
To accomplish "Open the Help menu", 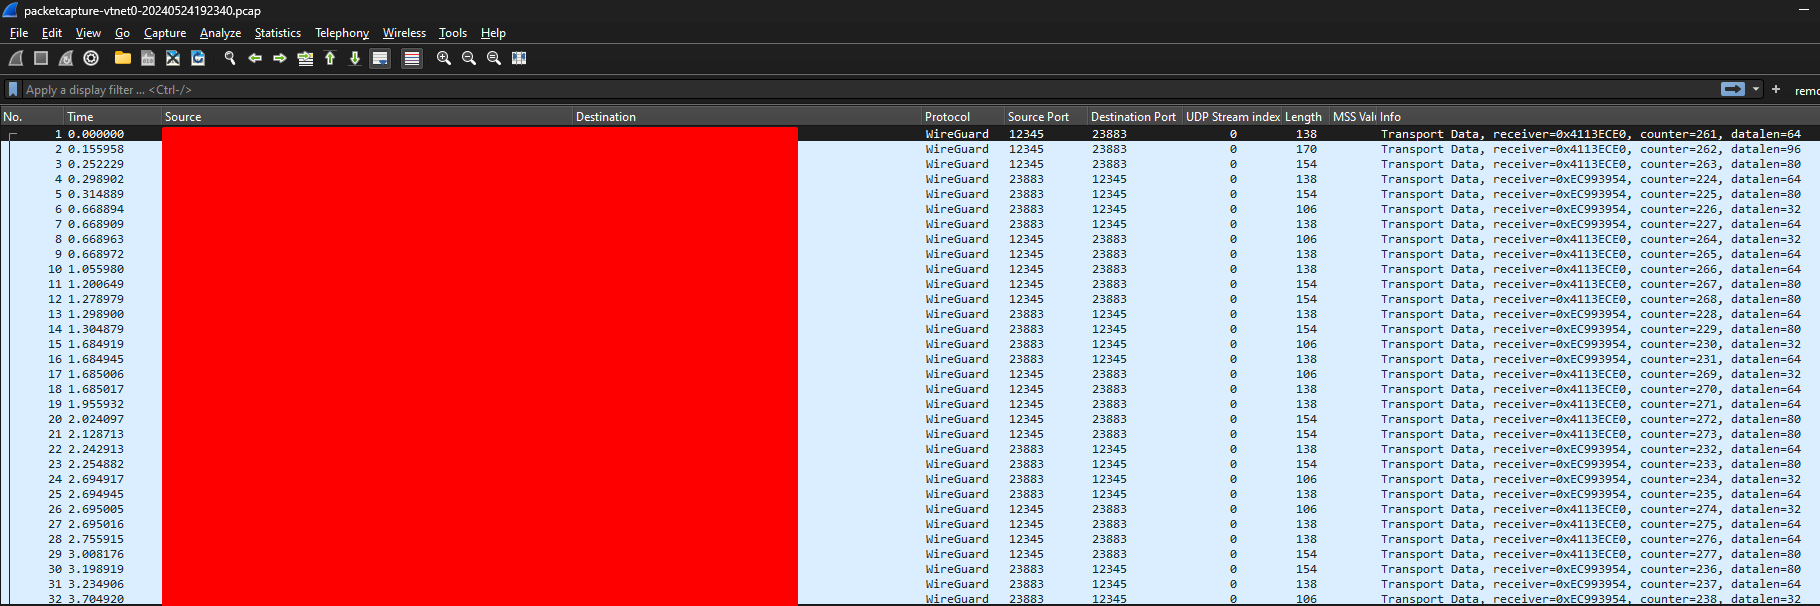I will (493, 33).
